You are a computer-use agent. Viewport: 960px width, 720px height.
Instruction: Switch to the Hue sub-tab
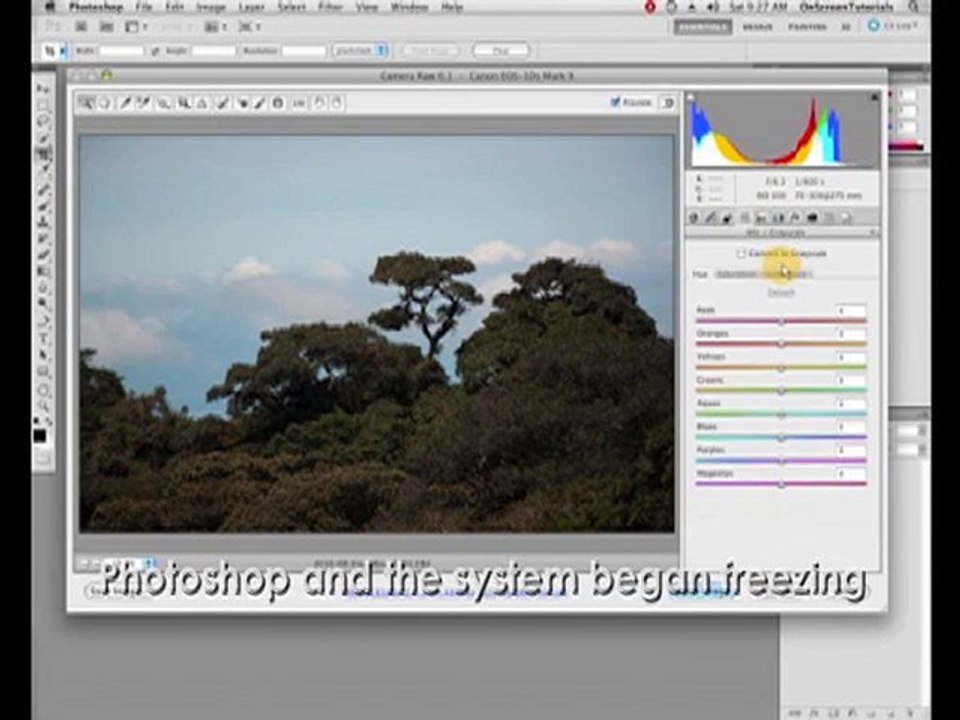pyautogui.click(x=700, y=274)
